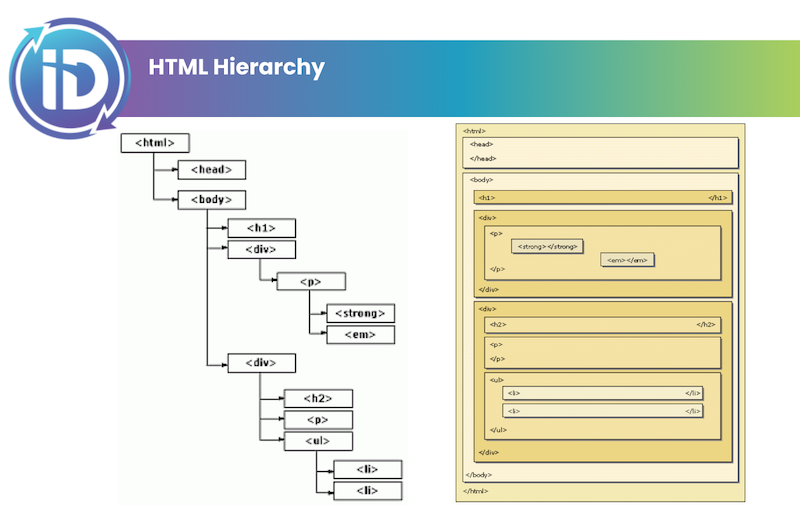Image resolution: width=800 pixels, height=518 pixels.
Task: Click the <ul> opening tag in the nested box diagram
Action: pos(497,380)
